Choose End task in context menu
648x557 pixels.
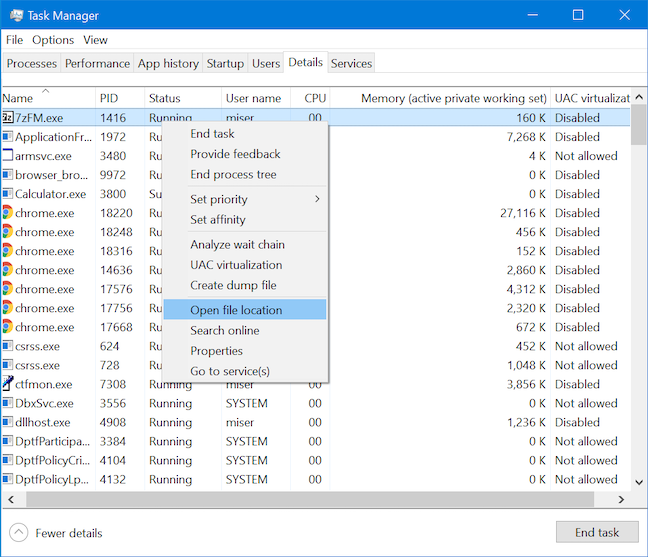coord(245,134)
